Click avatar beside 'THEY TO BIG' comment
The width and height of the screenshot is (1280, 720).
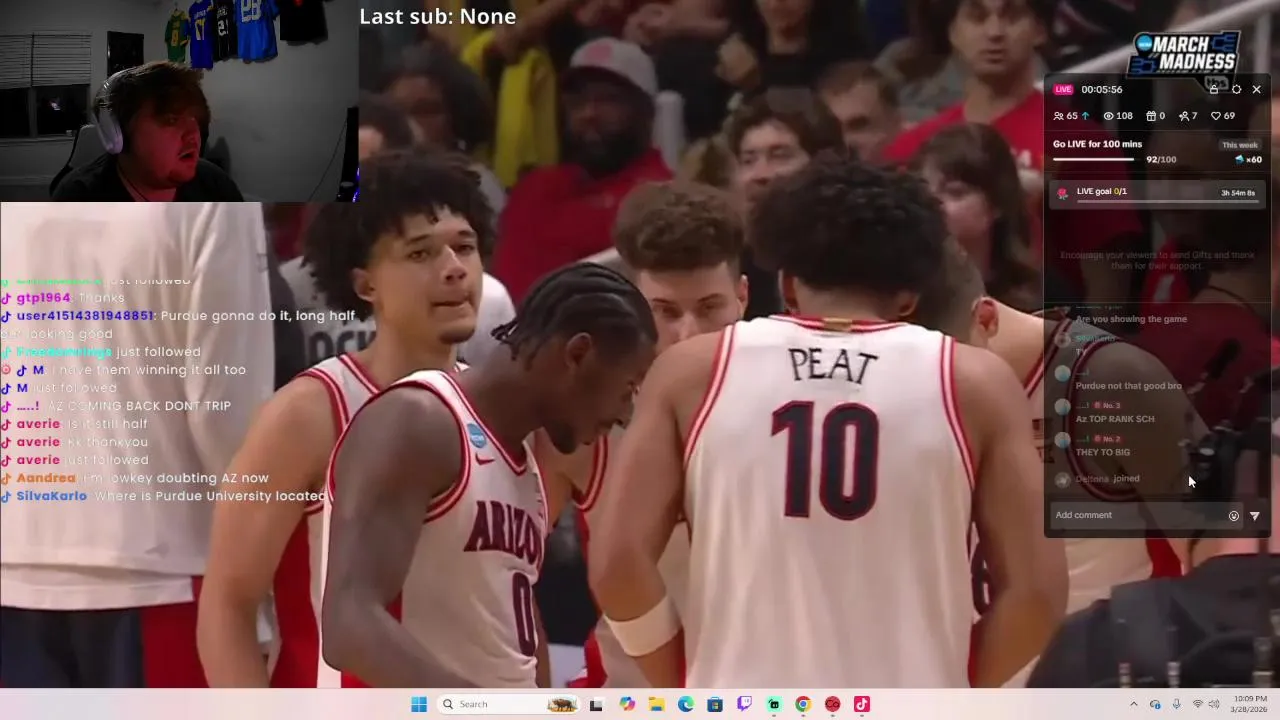(1062, 441)
